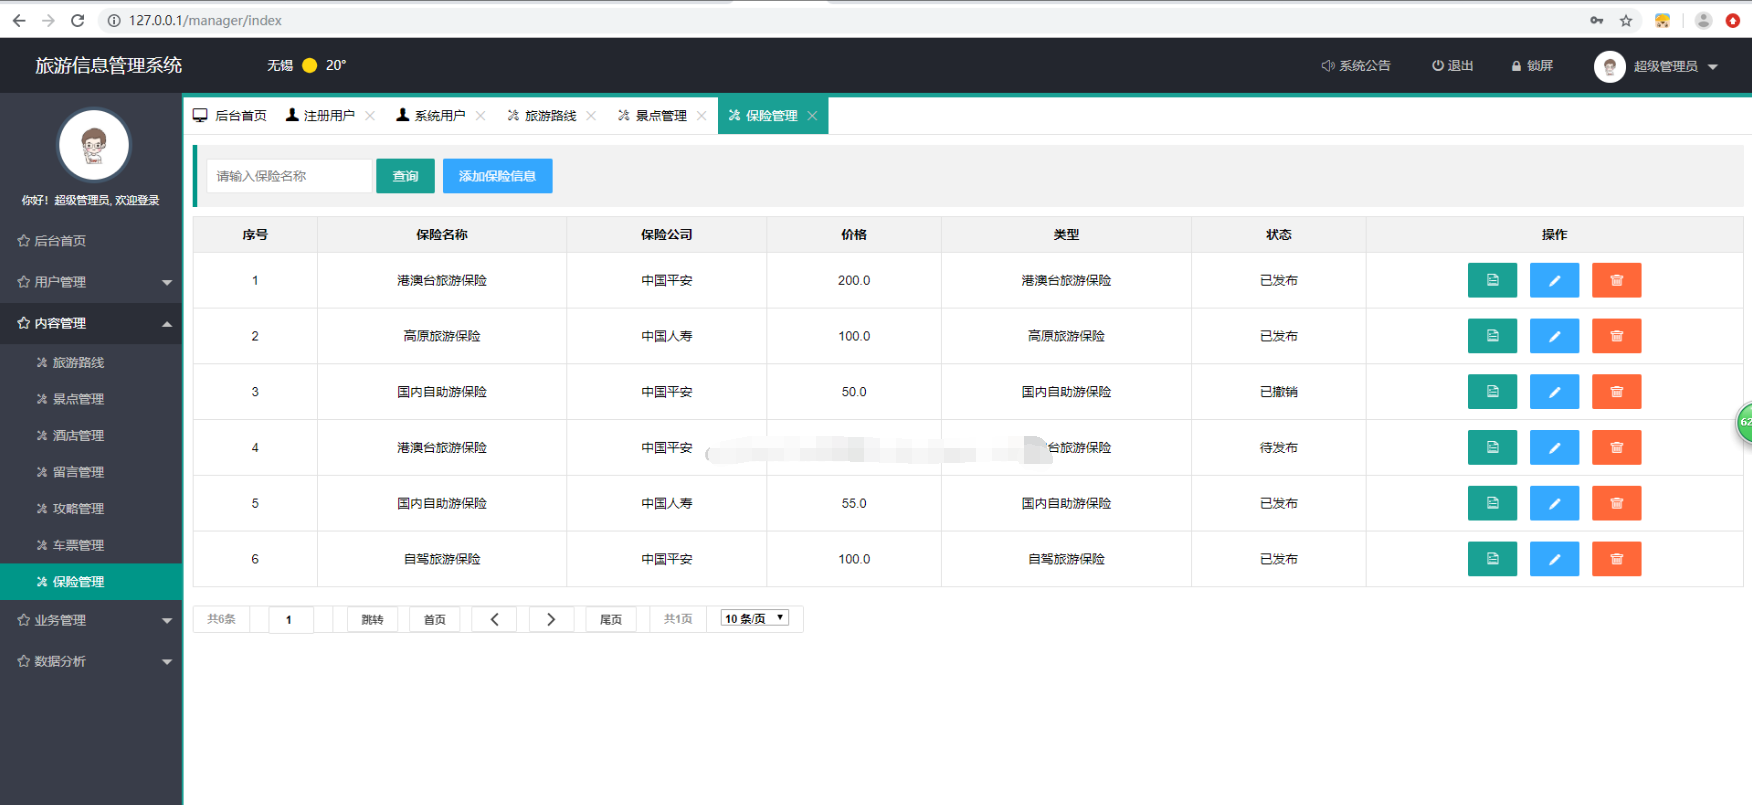Click the sidebar admin avatar

[x=94, y=145]
